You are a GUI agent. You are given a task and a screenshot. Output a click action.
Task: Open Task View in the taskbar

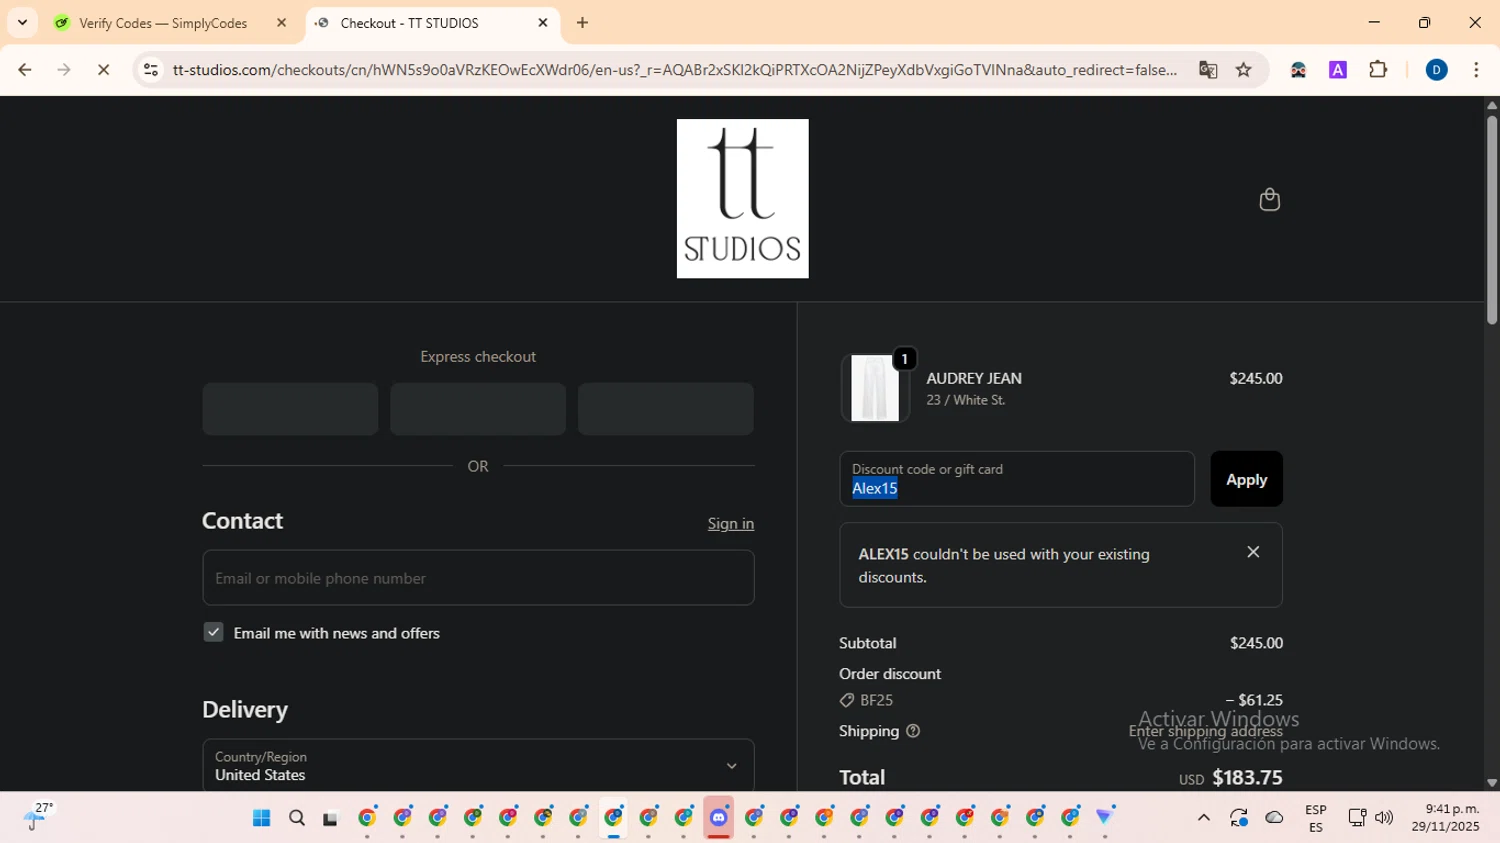point(331,818)
